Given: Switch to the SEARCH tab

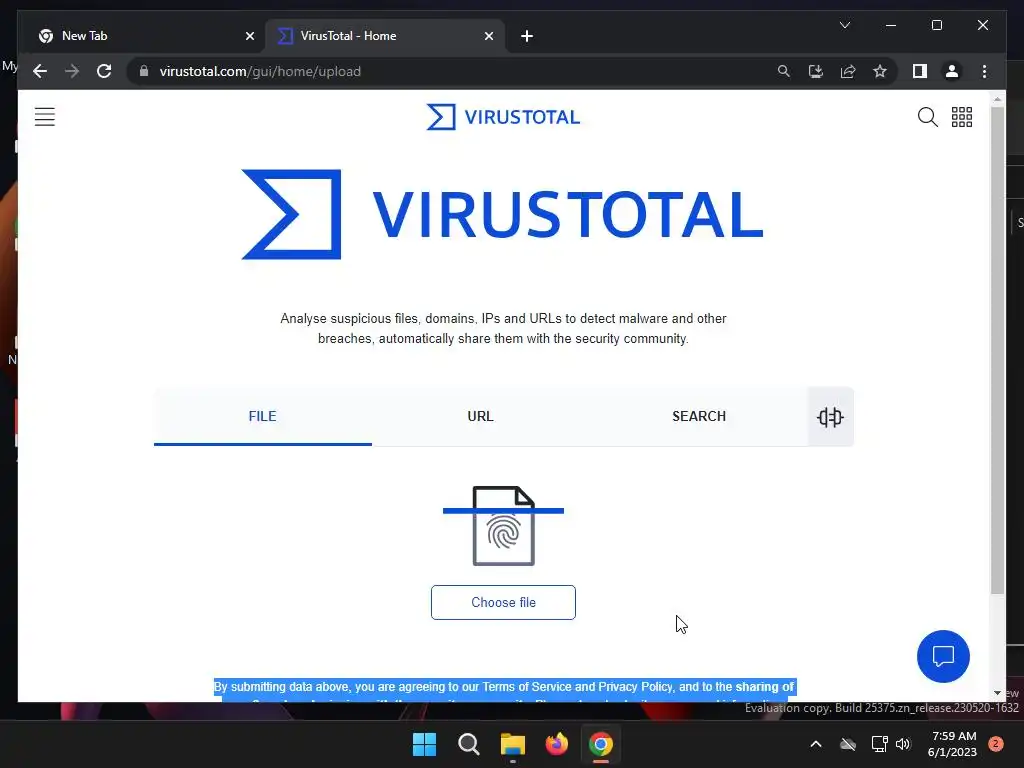Looking at the screenshot, I should 699,416.
